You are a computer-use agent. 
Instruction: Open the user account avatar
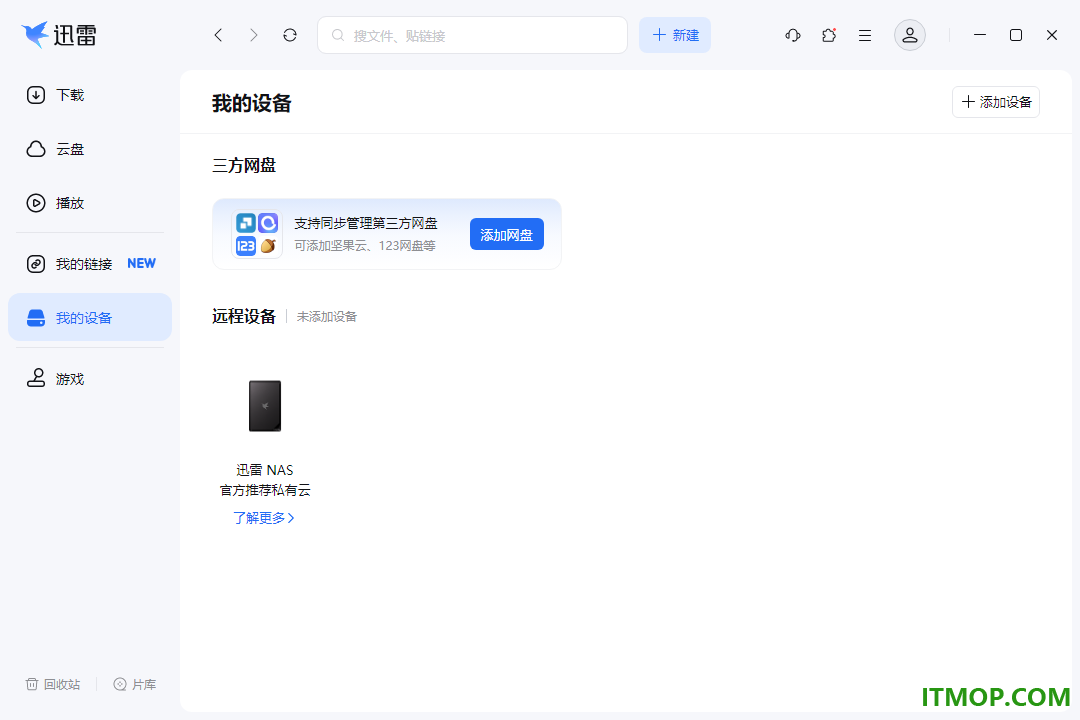tap(910, 35)
